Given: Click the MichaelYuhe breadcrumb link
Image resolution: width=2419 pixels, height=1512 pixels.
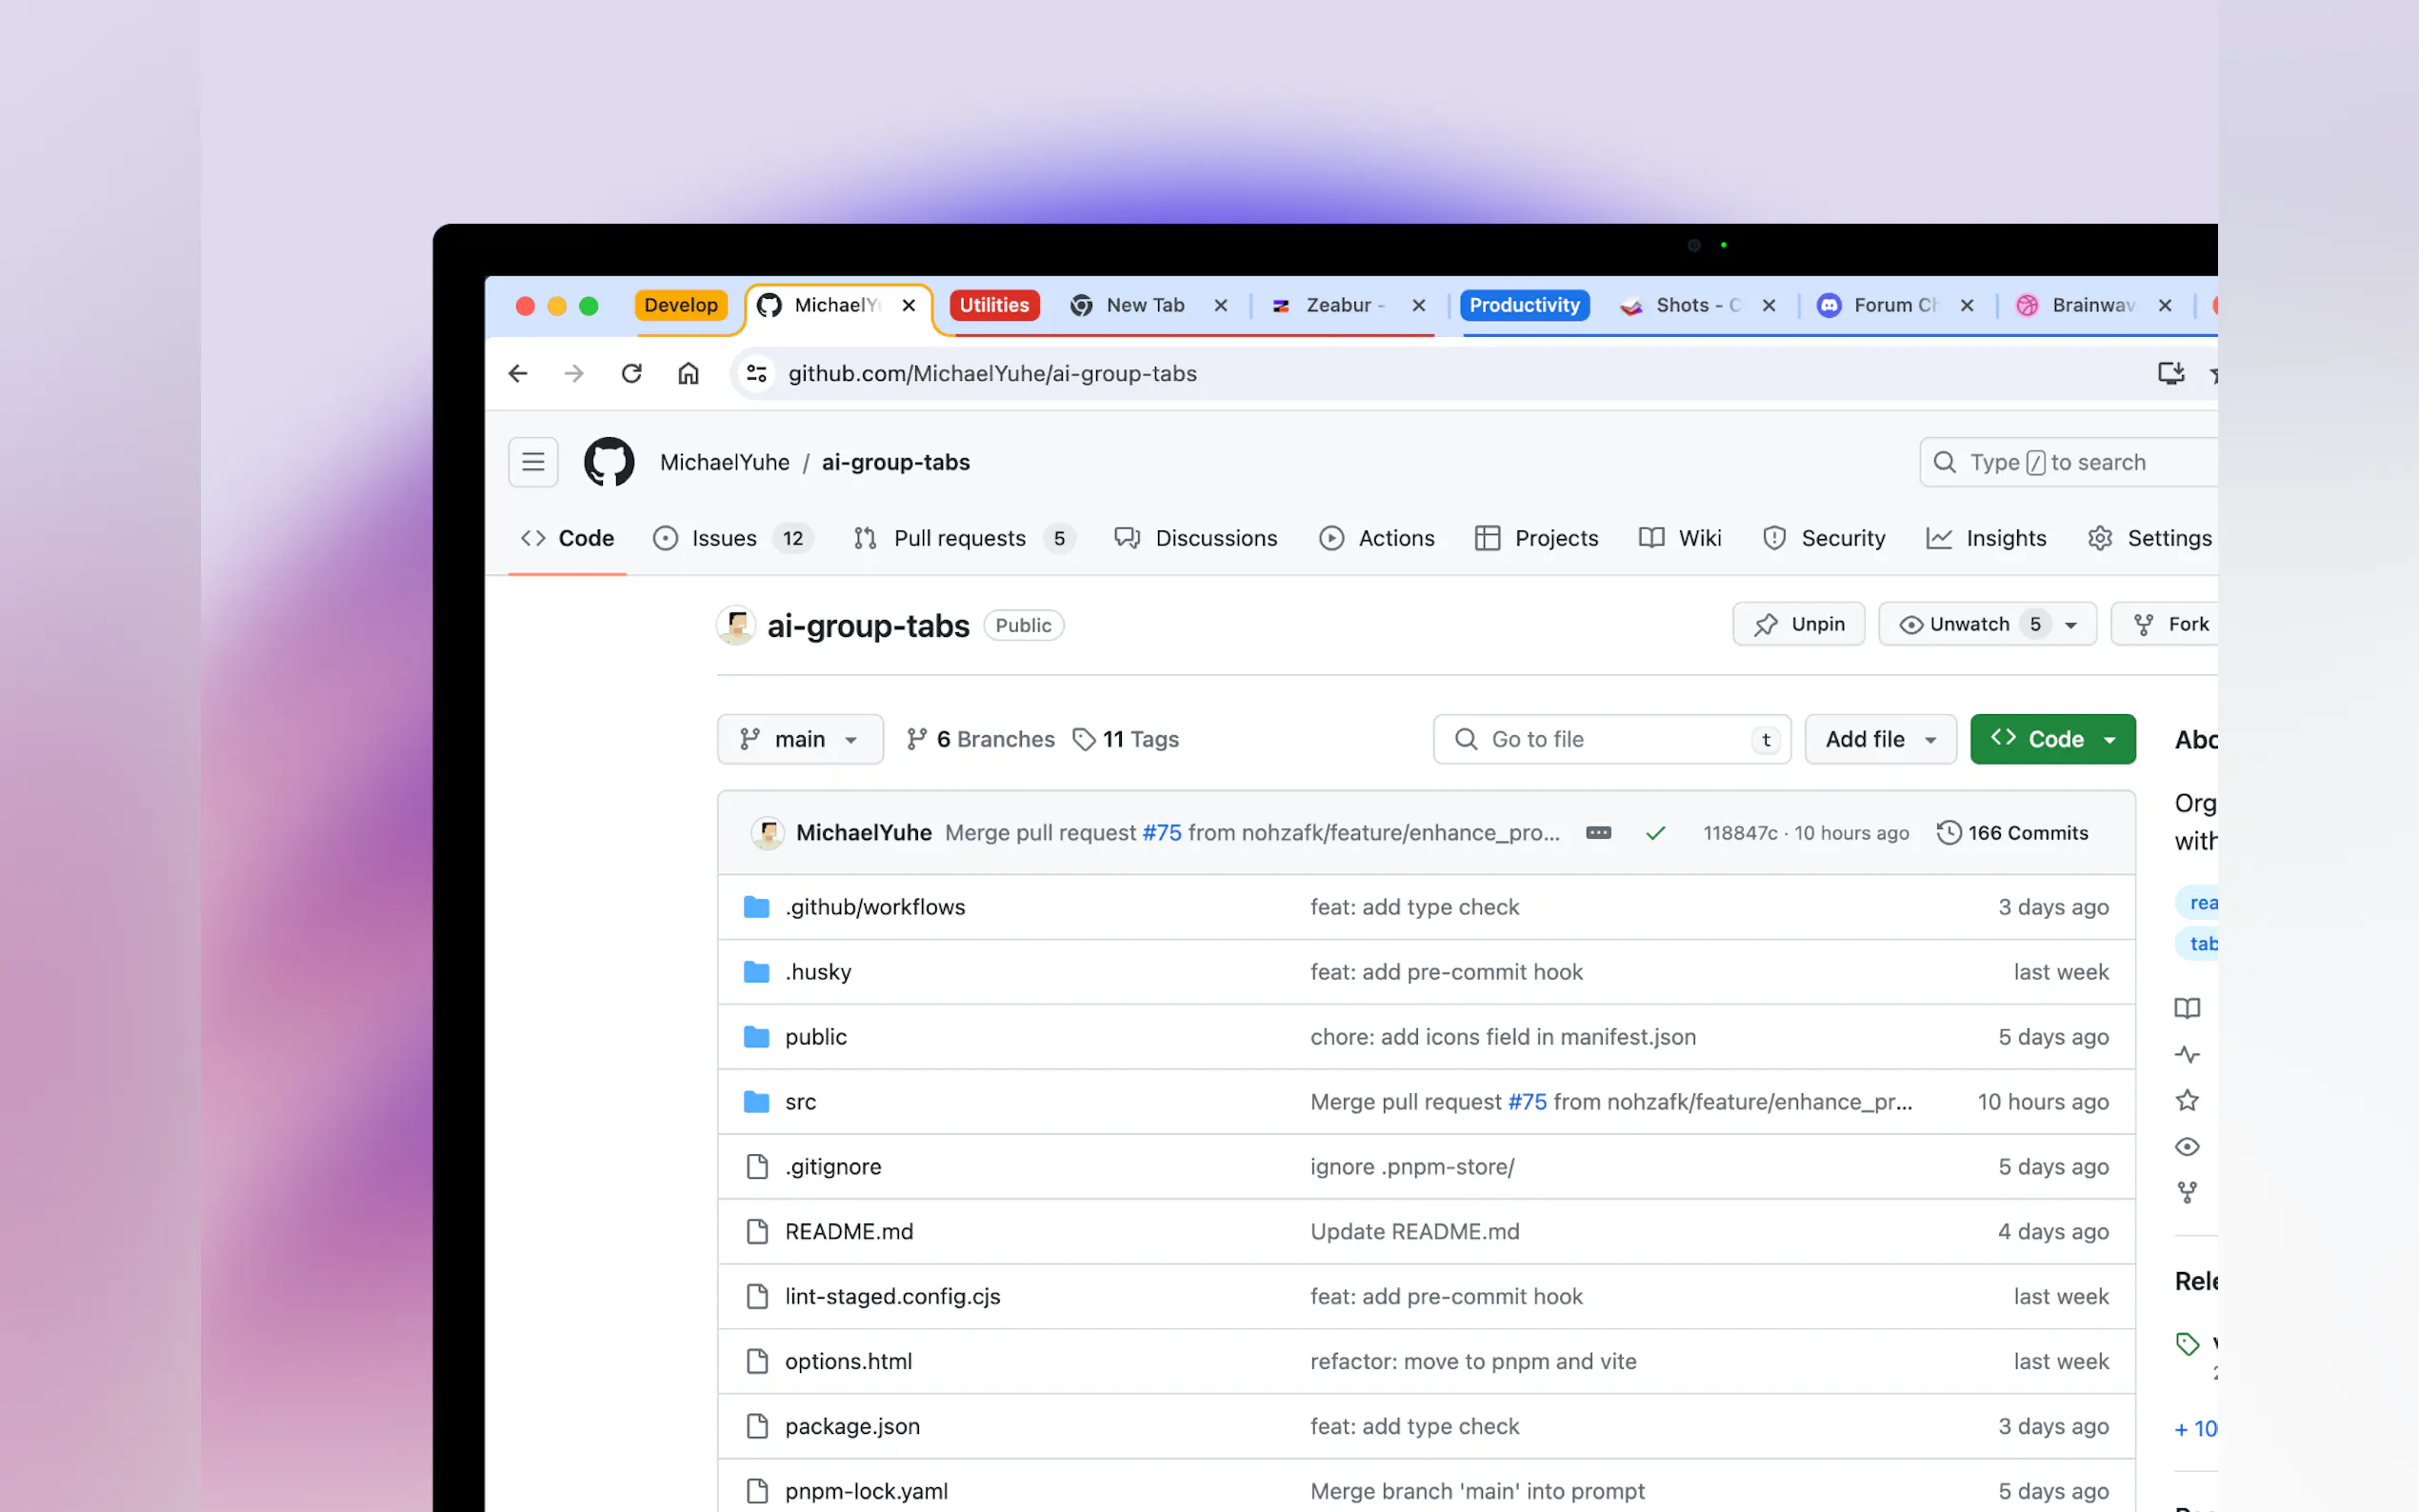Looking at the screenshot, I should tap(724, 462).
